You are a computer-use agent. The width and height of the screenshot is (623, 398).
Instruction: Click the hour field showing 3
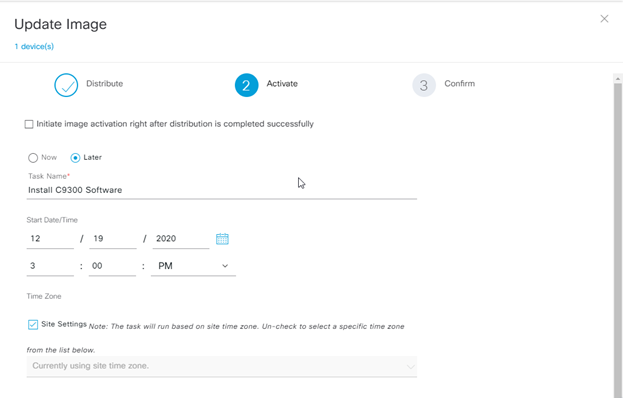(50, 266)
